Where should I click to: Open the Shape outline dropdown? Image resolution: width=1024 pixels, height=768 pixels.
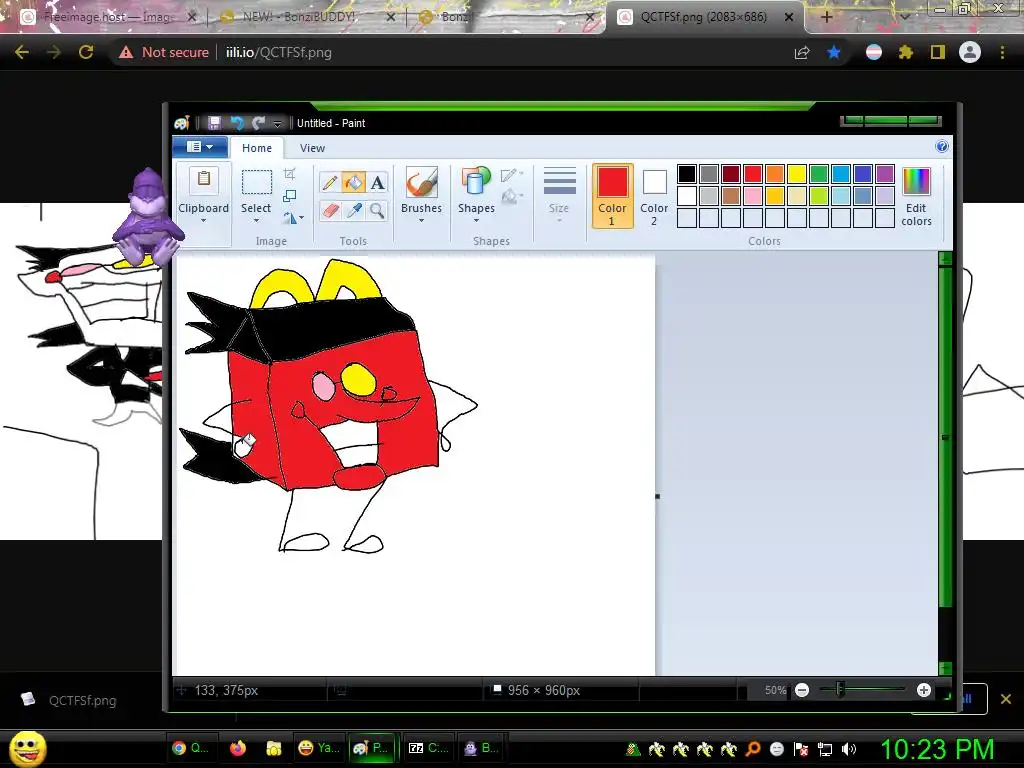tap(512, 174)
